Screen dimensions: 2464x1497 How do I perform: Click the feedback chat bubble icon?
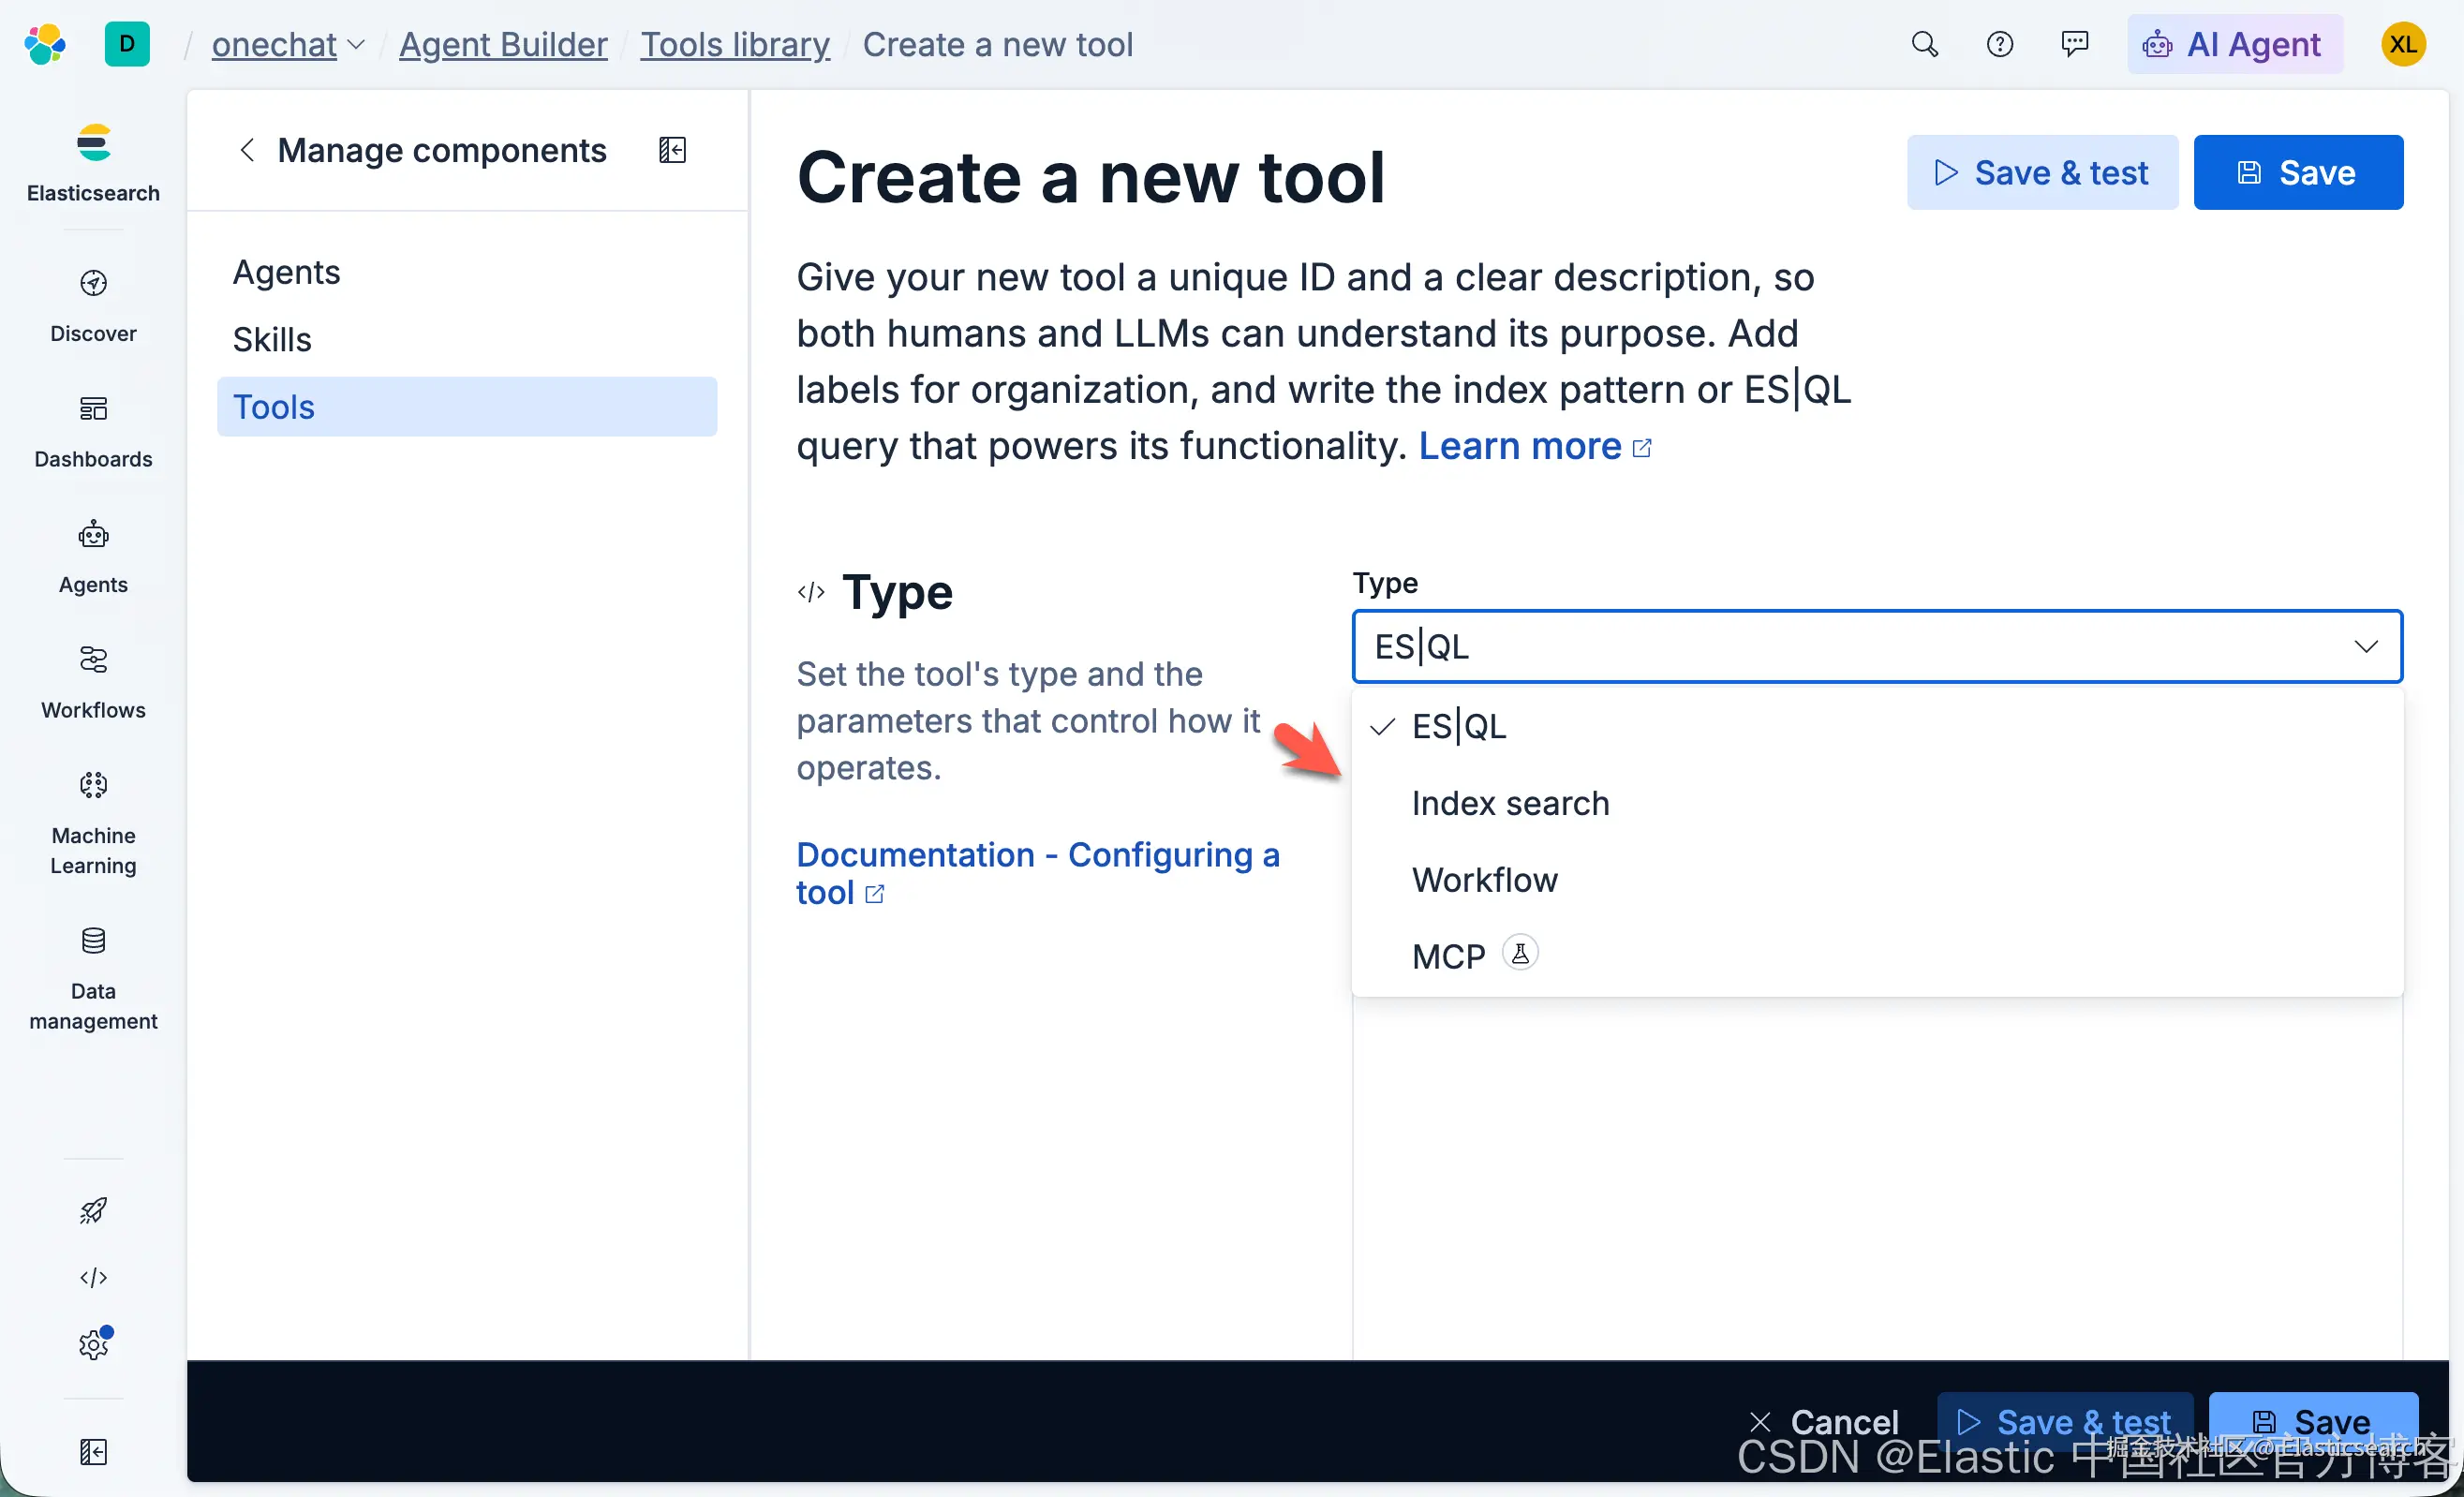(2074, 44)
